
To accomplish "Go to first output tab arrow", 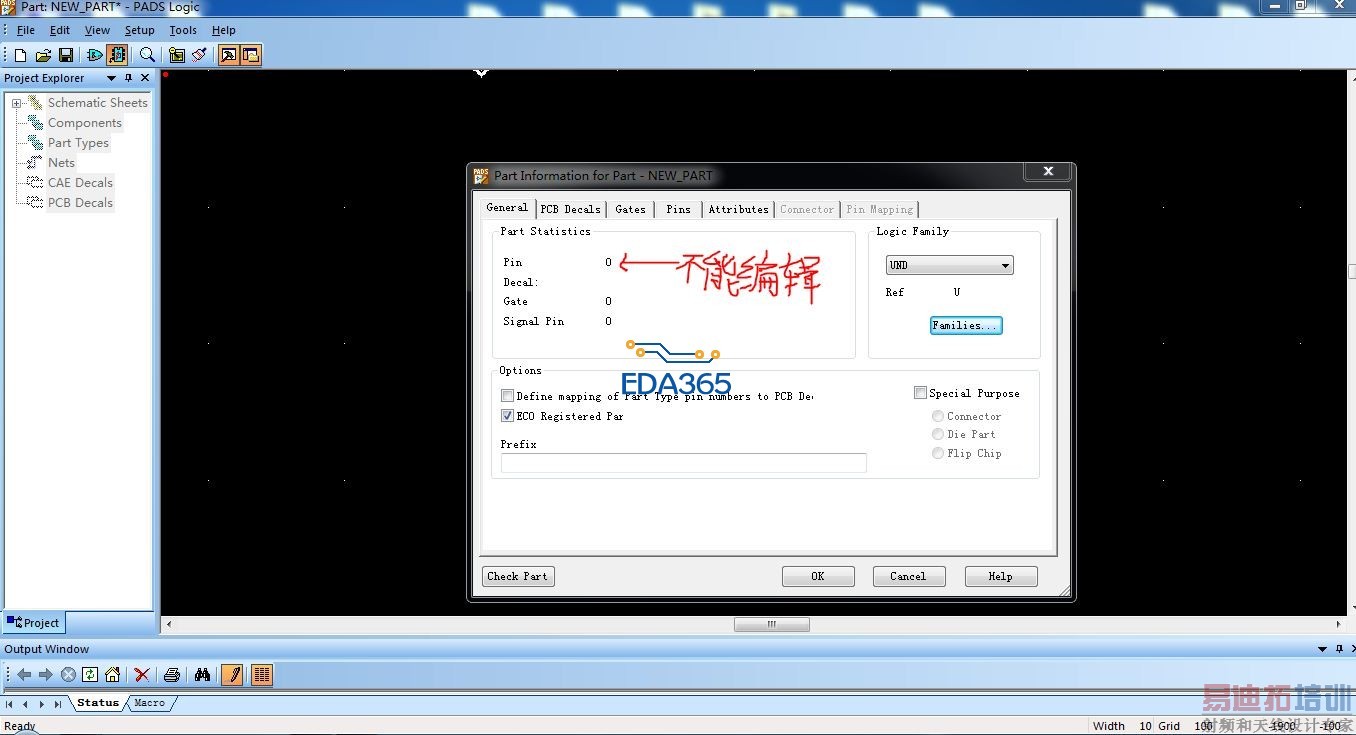I will click(10, 704).
